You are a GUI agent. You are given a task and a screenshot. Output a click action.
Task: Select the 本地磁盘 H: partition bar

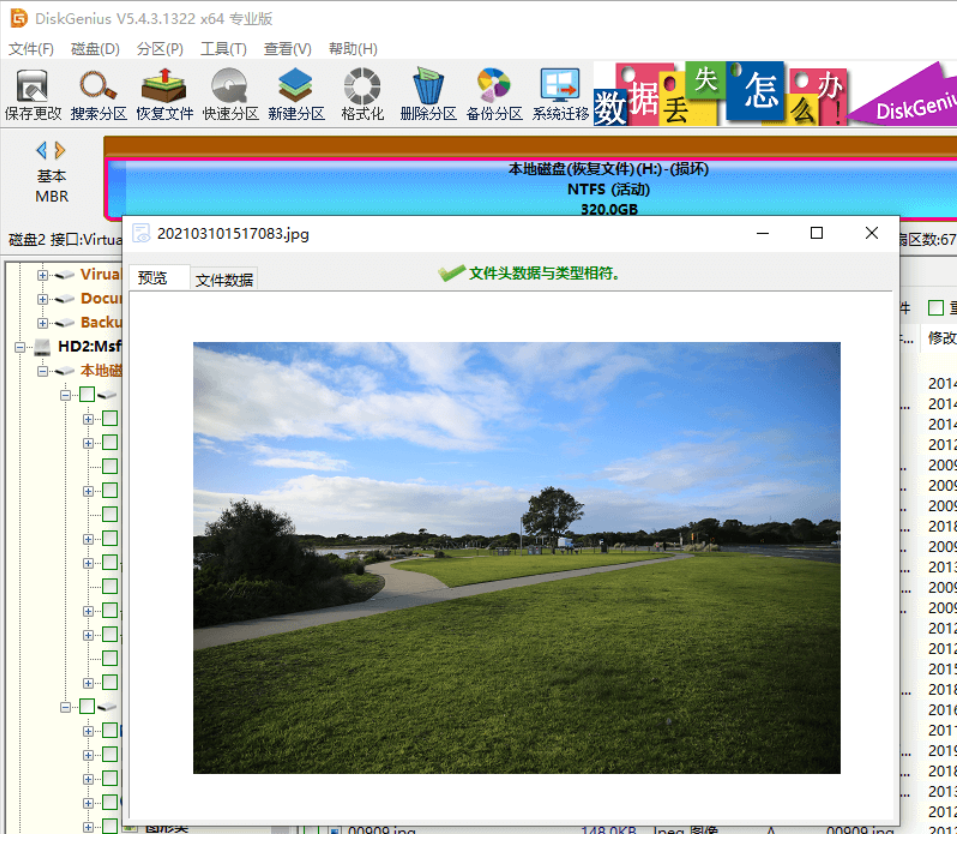tap(531, 188)
